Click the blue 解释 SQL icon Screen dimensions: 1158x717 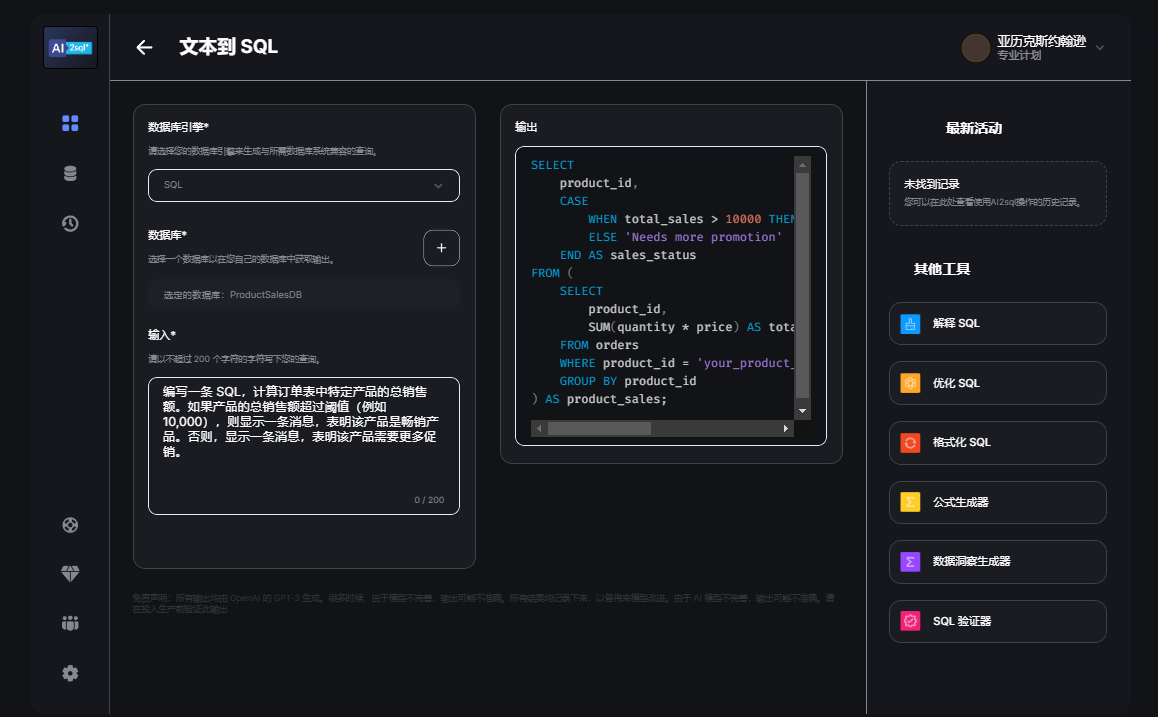click(911, 323)
